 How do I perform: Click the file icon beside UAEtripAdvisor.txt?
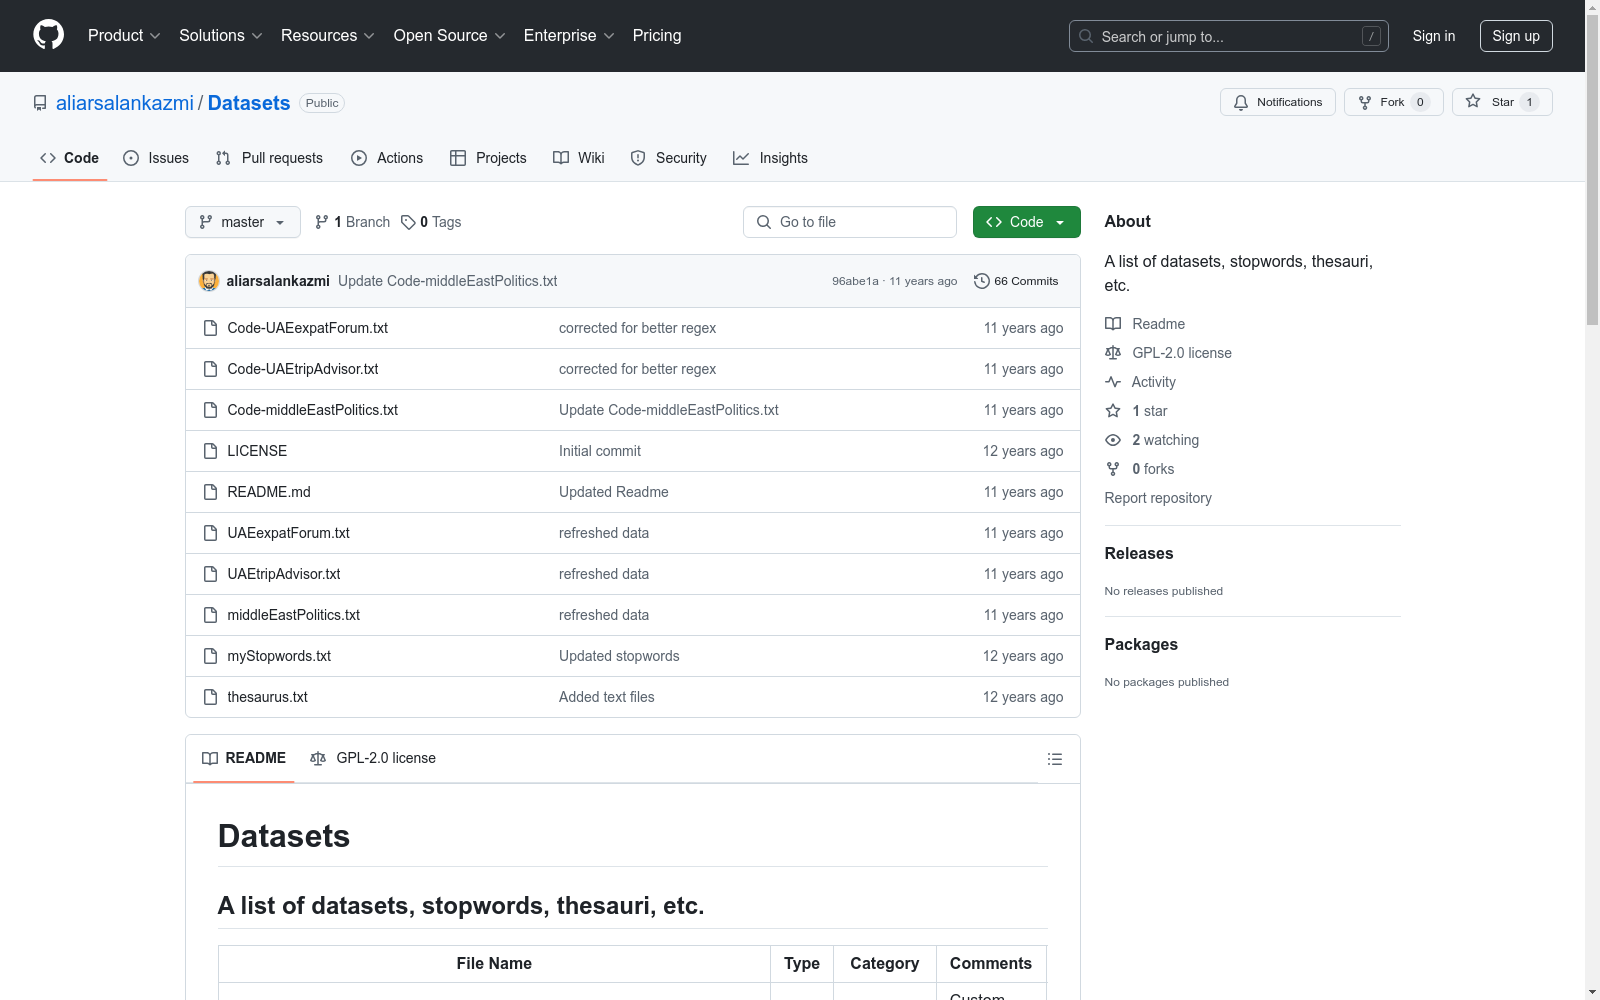(x=210, y=574)
